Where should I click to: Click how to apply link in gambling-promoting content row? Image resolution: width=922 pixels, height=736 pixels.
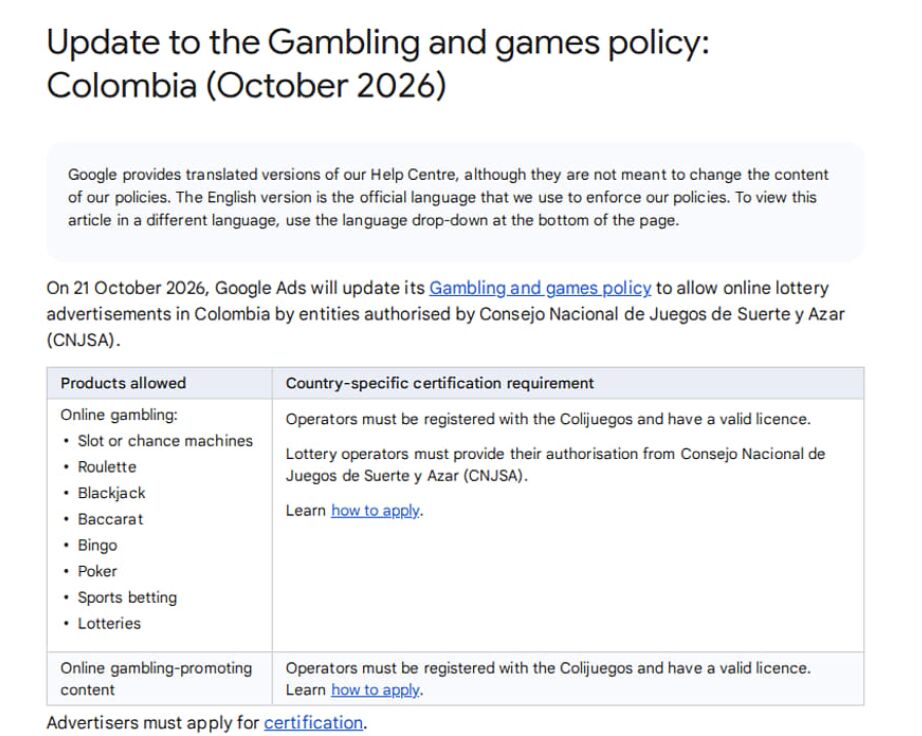[375, 690]
